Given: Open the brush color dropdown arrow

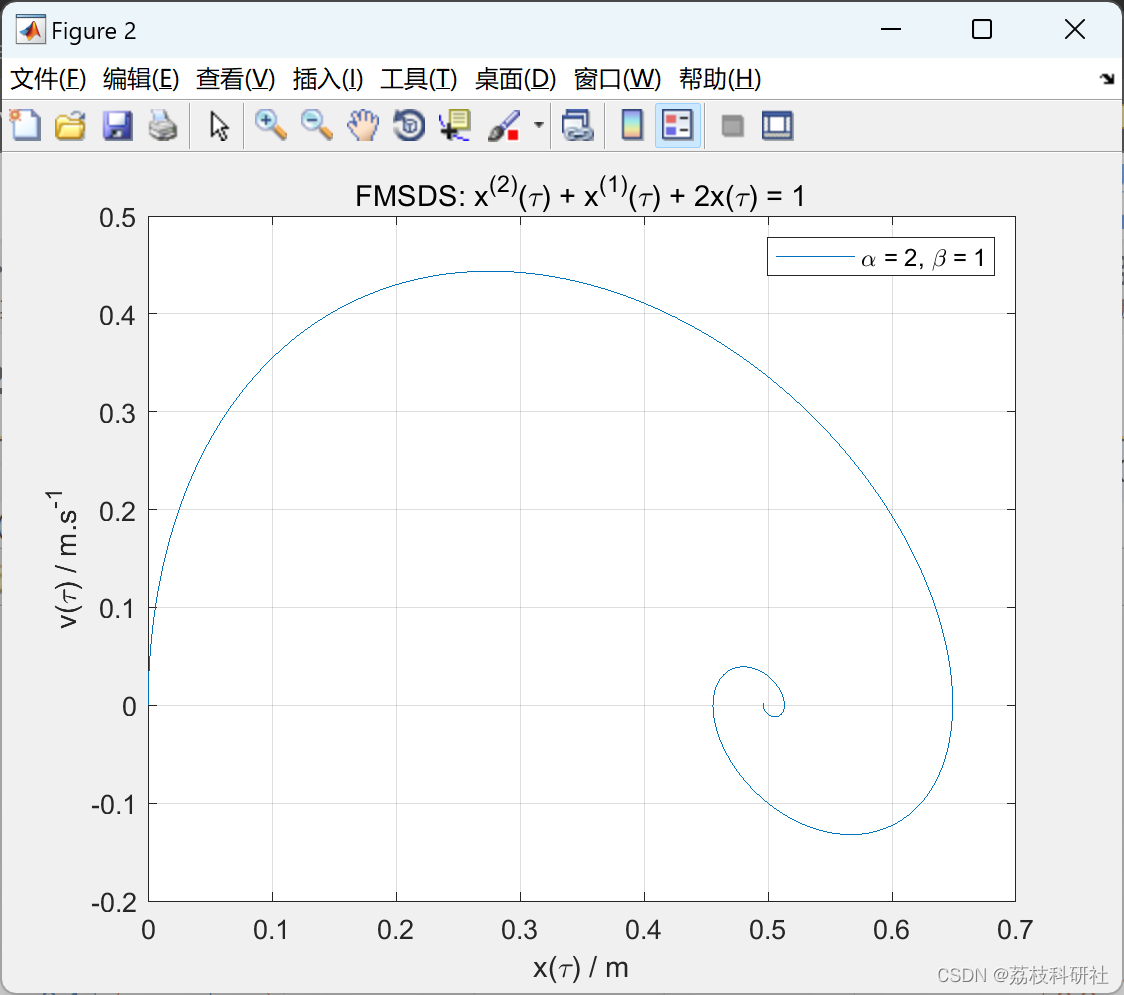Looking at the screenshot, I should (x=539, y=125).
